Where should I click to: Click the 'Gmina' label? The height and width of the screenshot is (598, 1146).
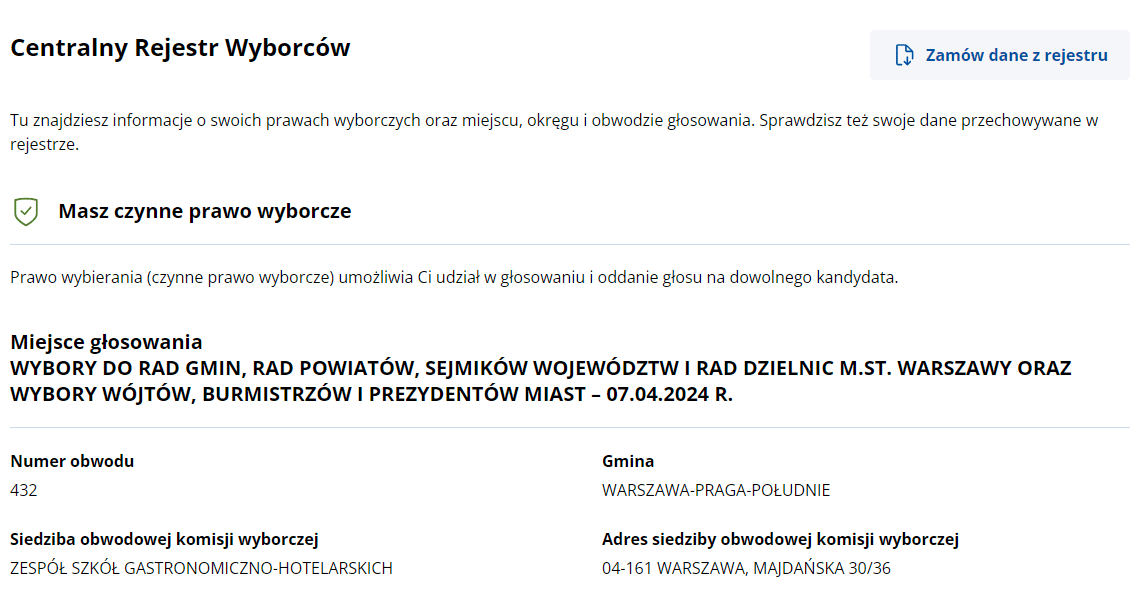[x=628, y=461]
